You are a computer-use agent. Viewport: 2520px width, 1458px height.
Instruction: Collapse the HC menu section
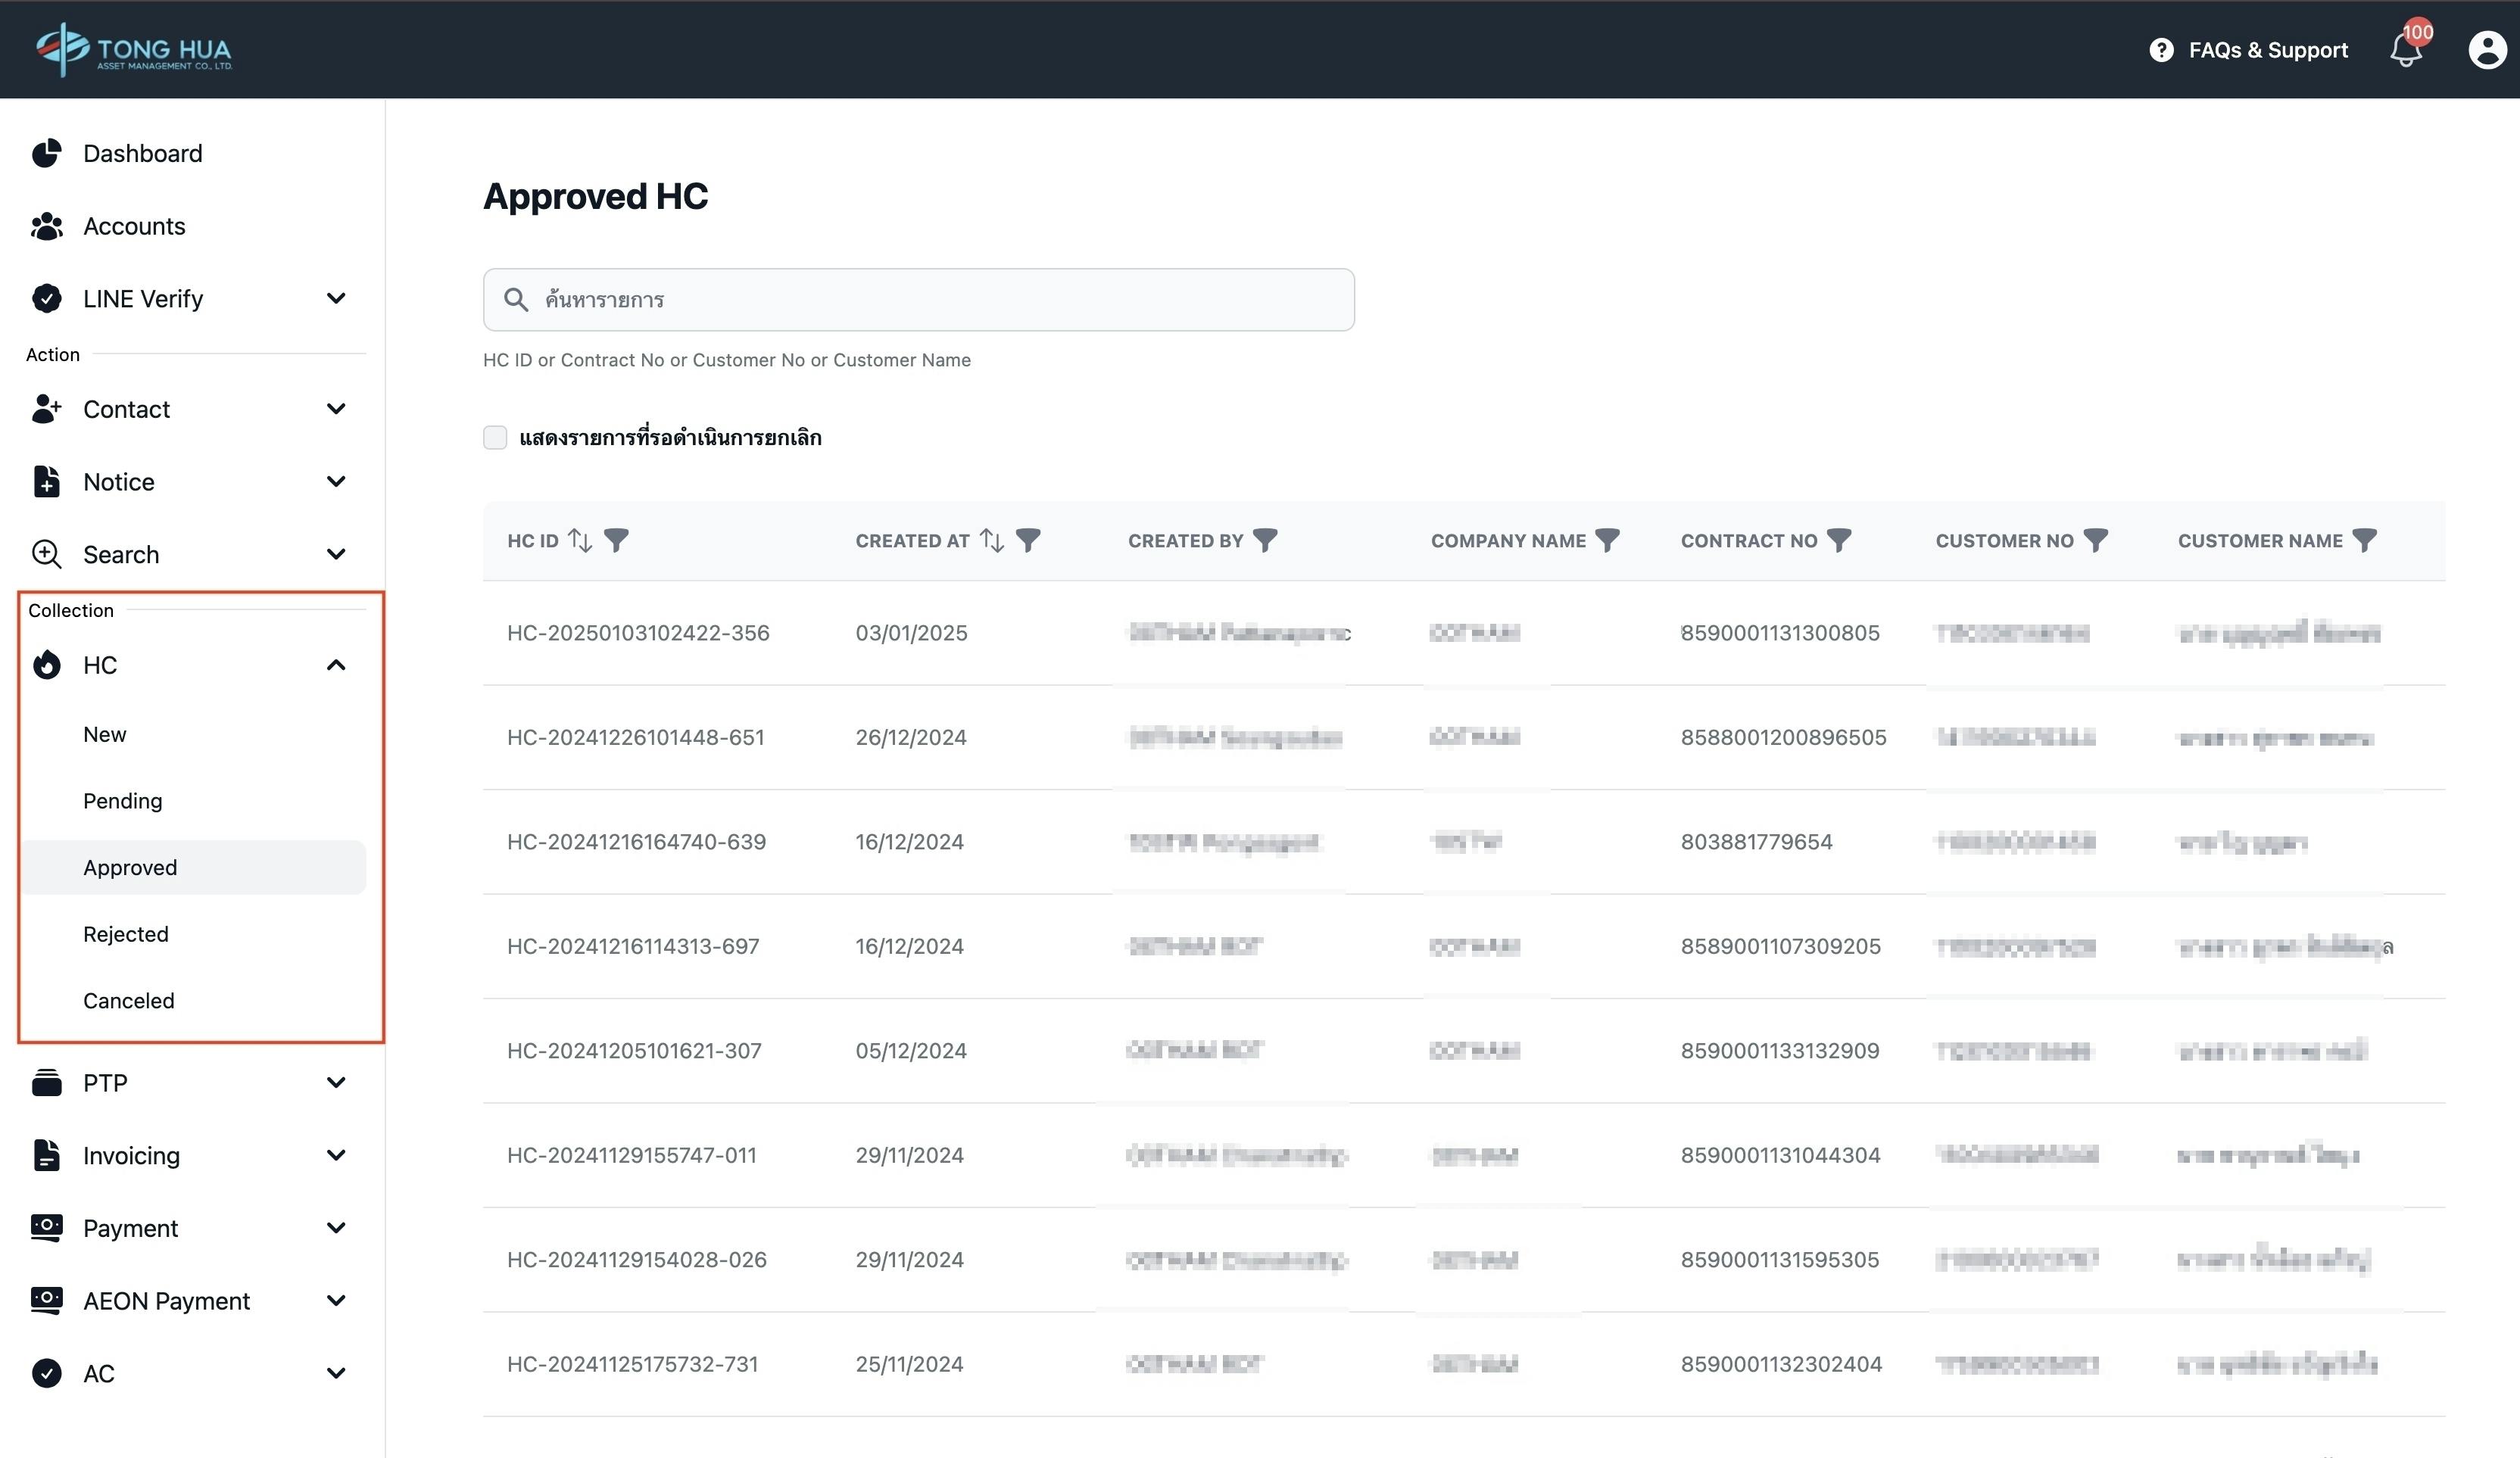336,666
